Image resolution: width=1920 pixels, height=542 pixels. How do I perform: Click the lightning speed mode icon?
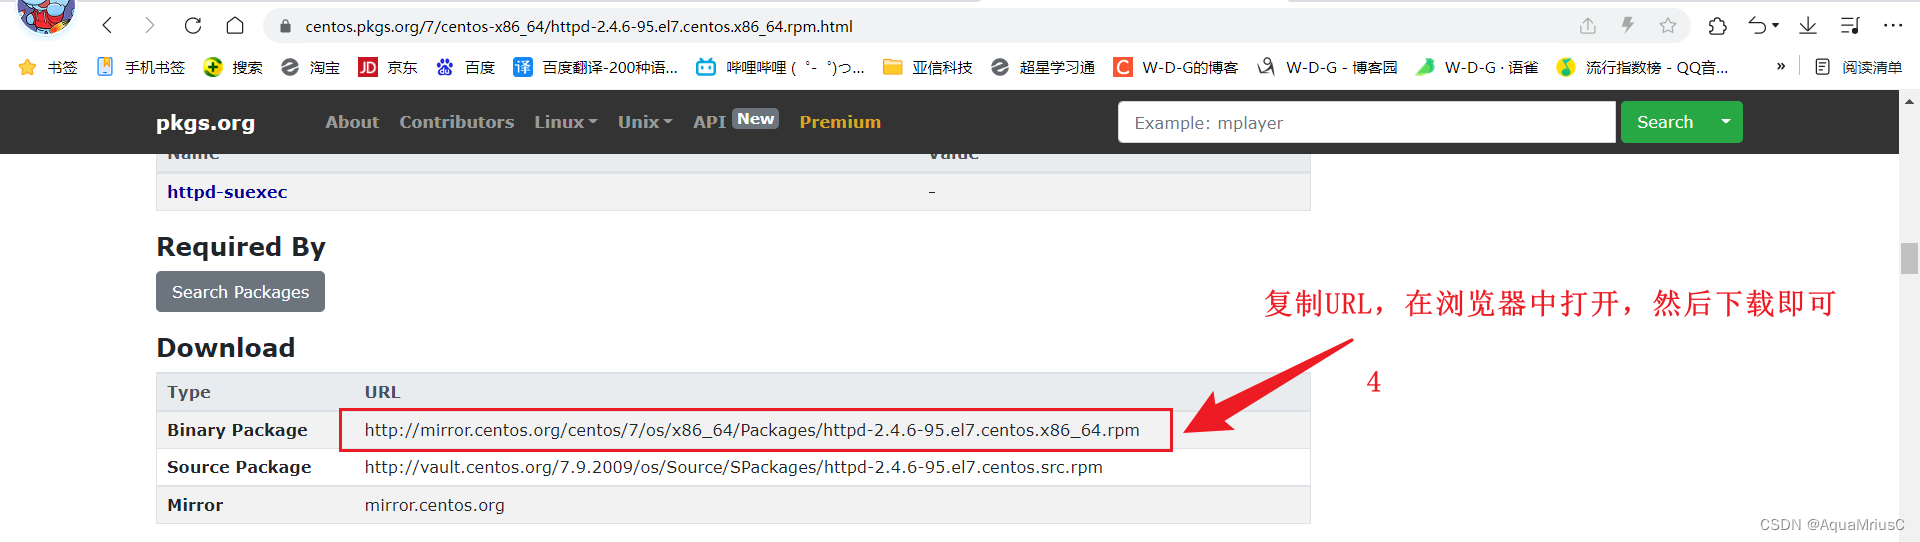click(1627, 26)
